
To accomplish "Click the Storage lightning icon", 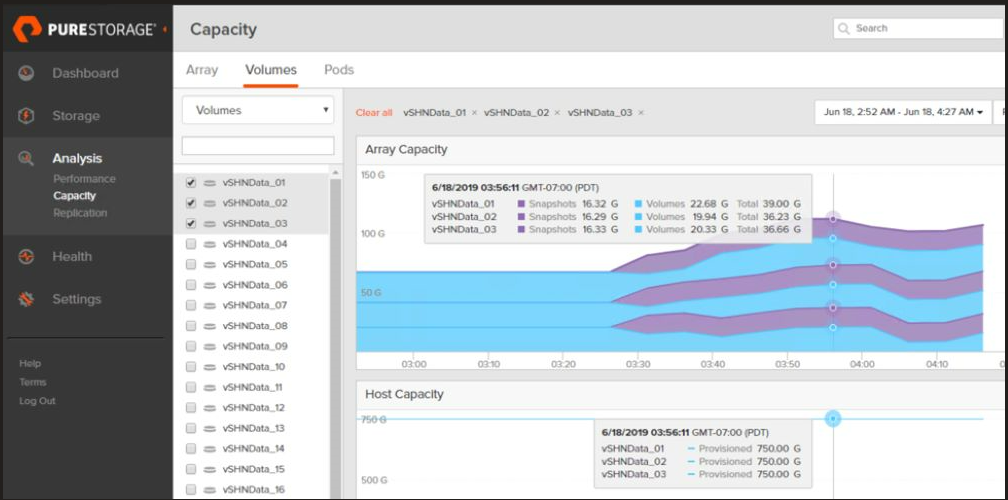I will coord(26,116).
